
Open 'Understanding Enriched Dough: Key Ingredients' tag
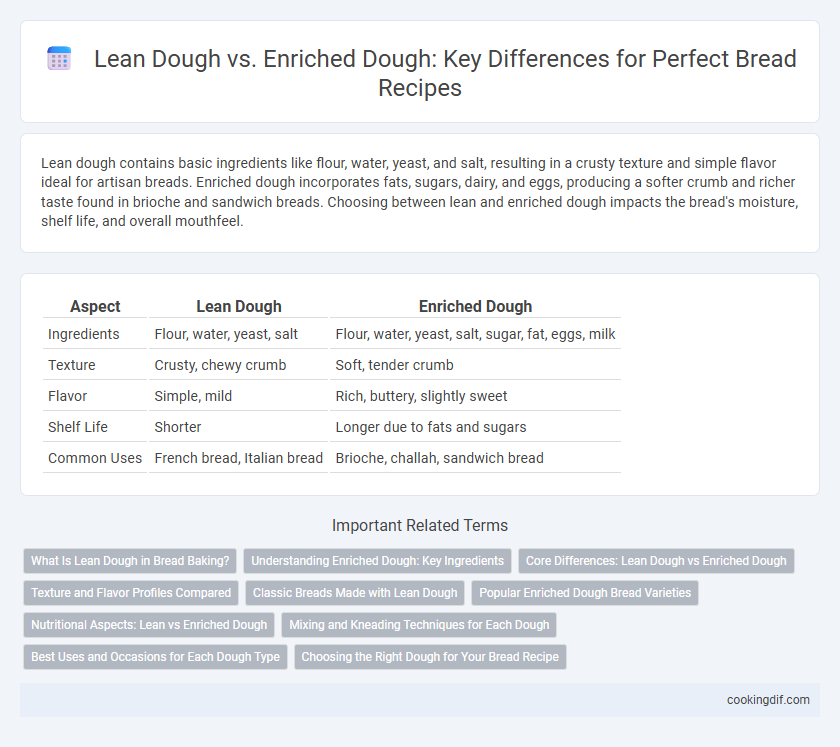378,561
